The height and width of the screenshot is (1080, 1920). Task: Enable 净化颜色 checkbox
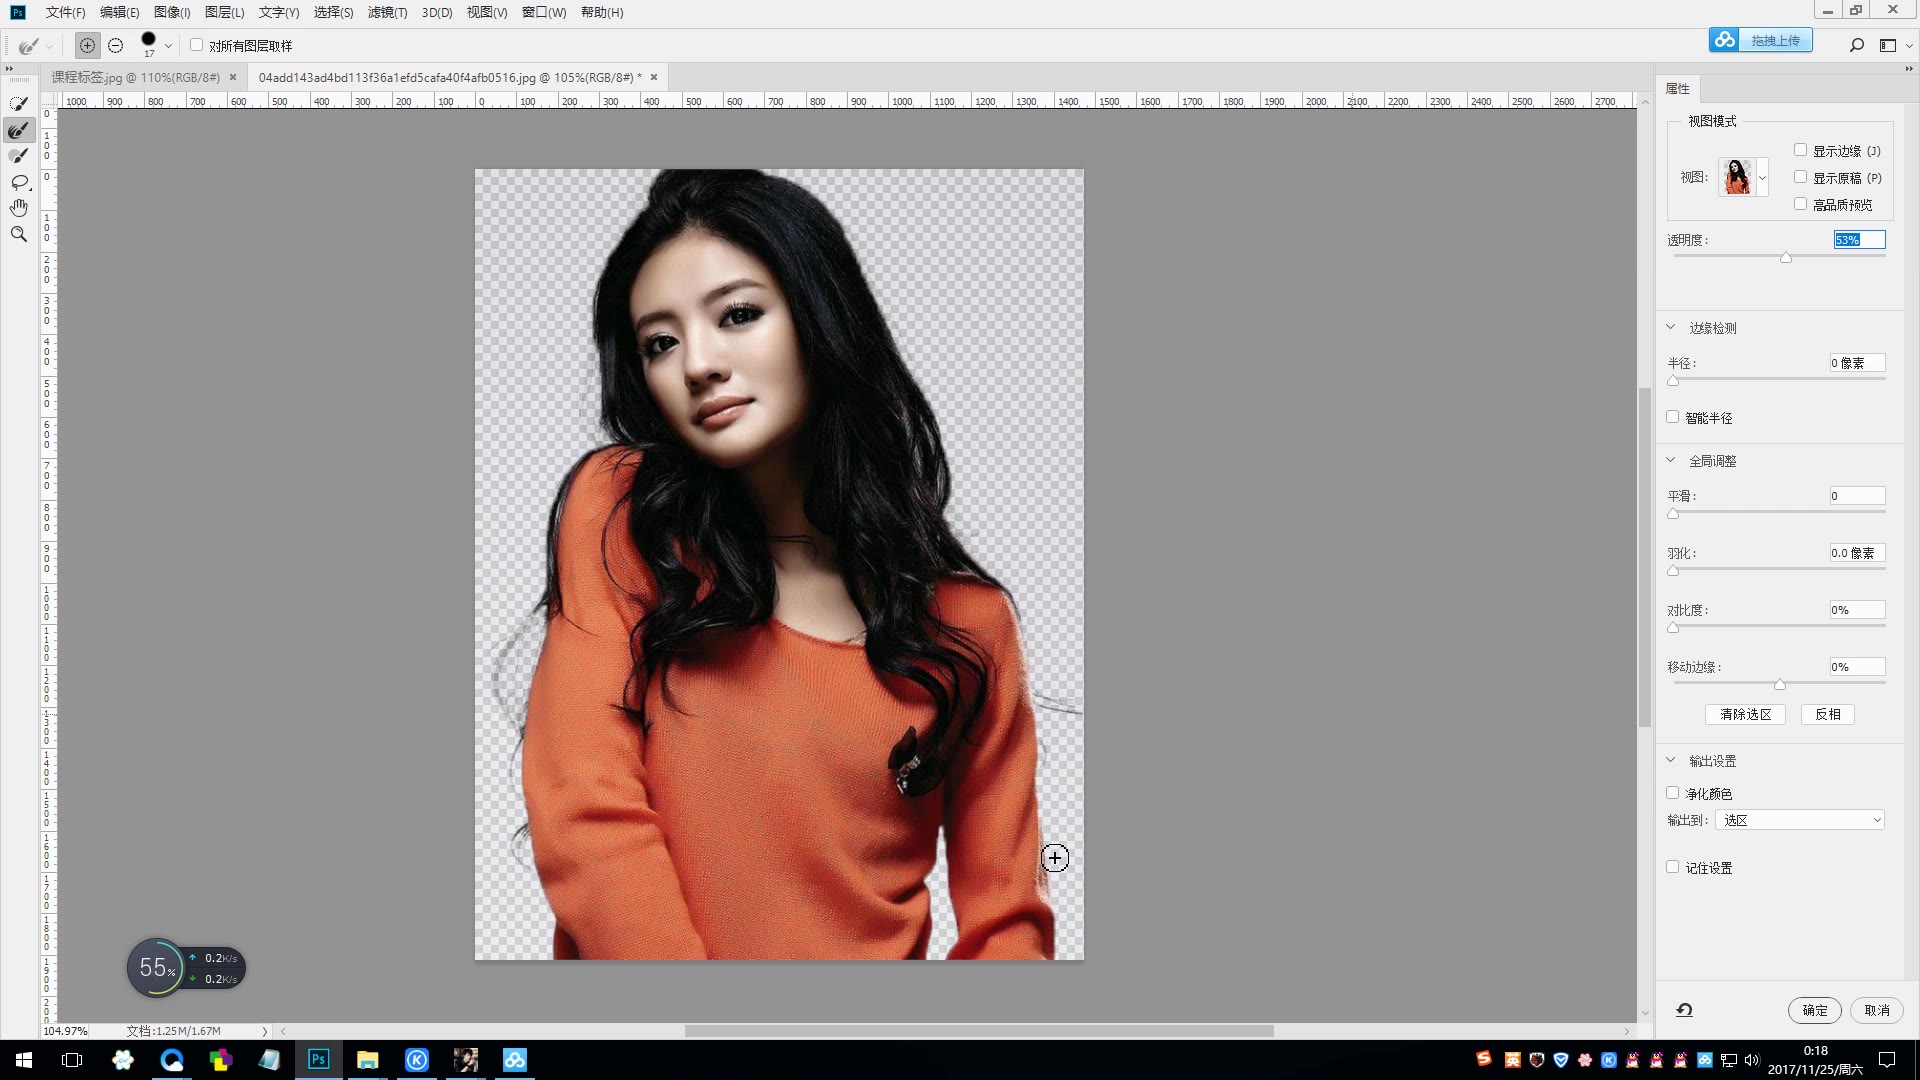[1672, 793]
